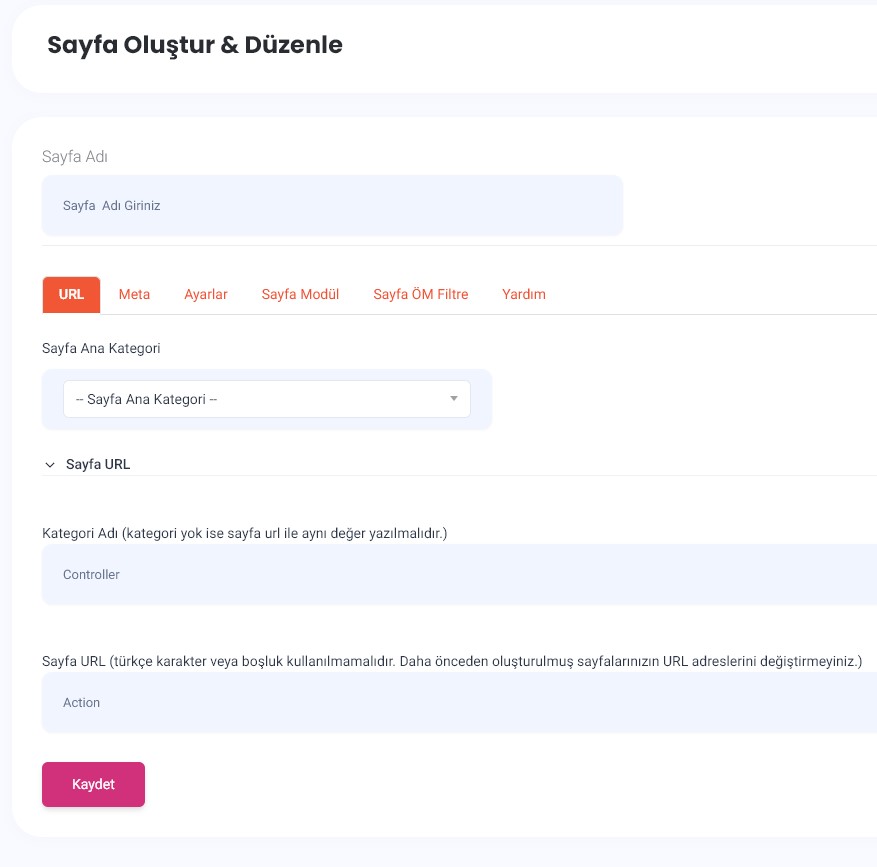This screenshot has width=877, height=867.
Task: Click the Sayfa Adı label above the name field
Action: point(74,157)
